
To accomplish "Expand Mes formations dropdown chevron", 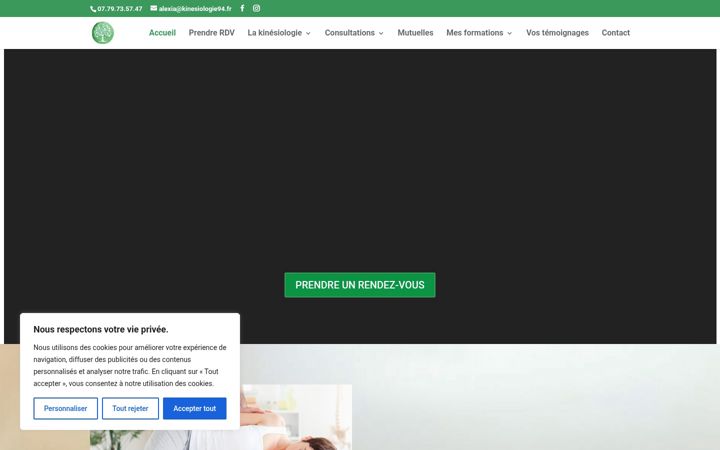I will coord(509,33).
